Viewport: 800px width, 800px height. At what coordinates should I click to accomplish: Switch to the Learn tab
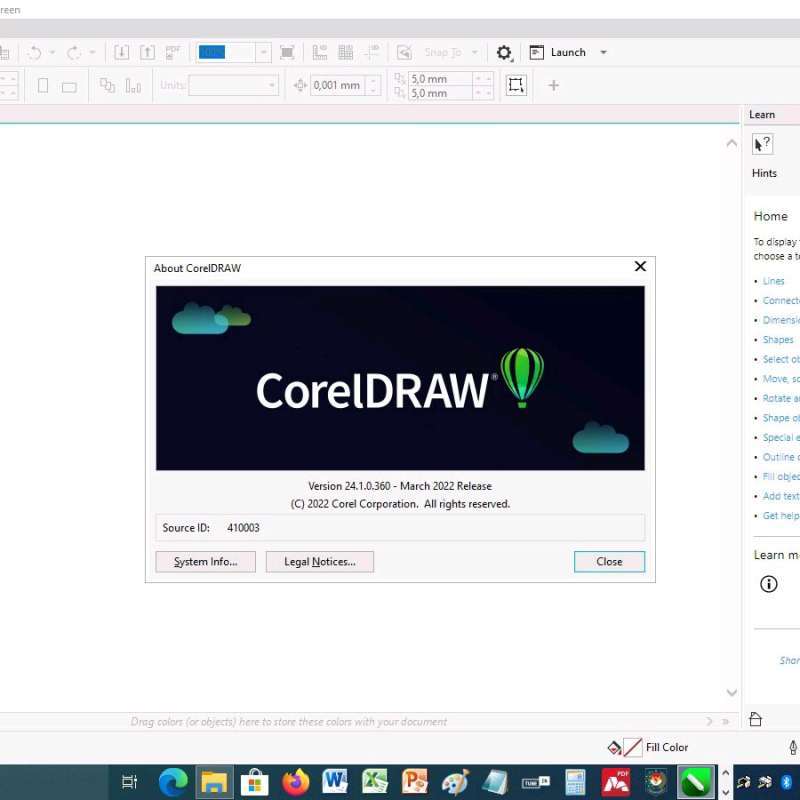761,114
